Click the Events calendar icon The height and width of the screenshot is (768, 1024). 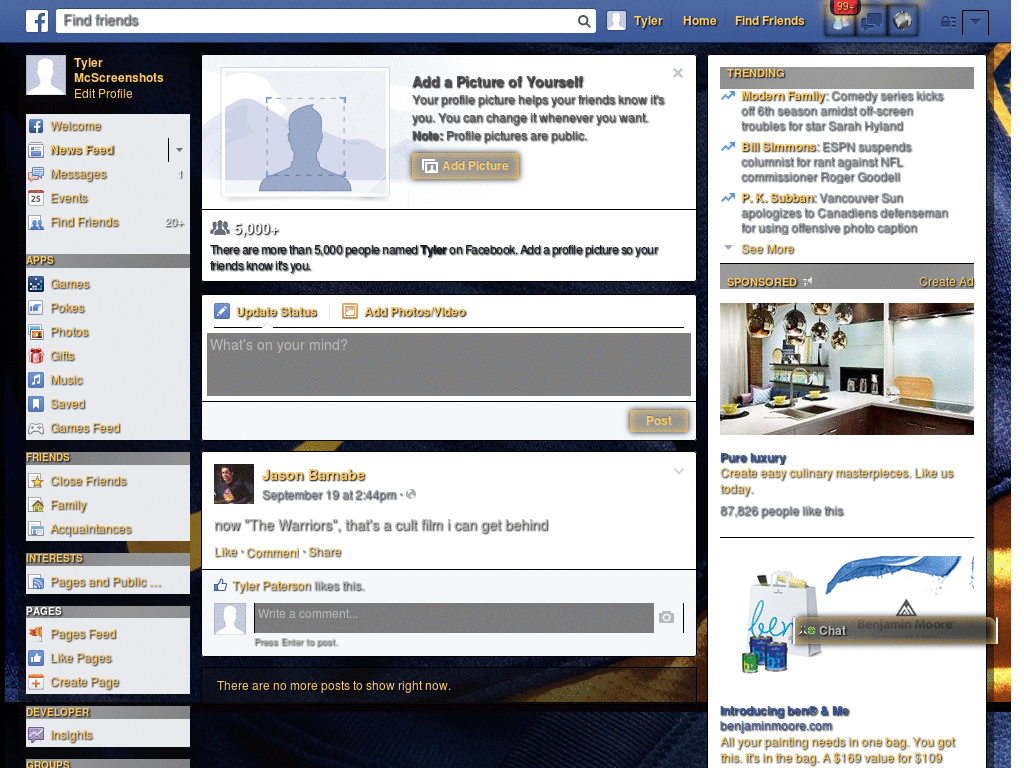click(36, 199)
